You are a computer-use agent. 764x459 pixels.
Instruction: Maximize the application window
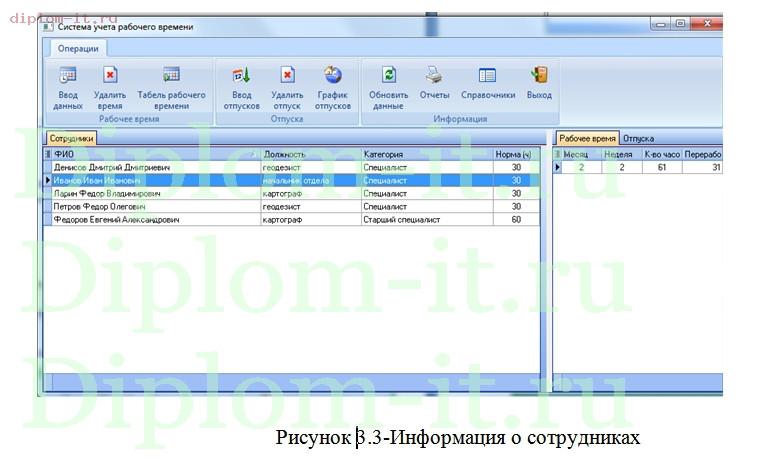[x=680, y=23]
